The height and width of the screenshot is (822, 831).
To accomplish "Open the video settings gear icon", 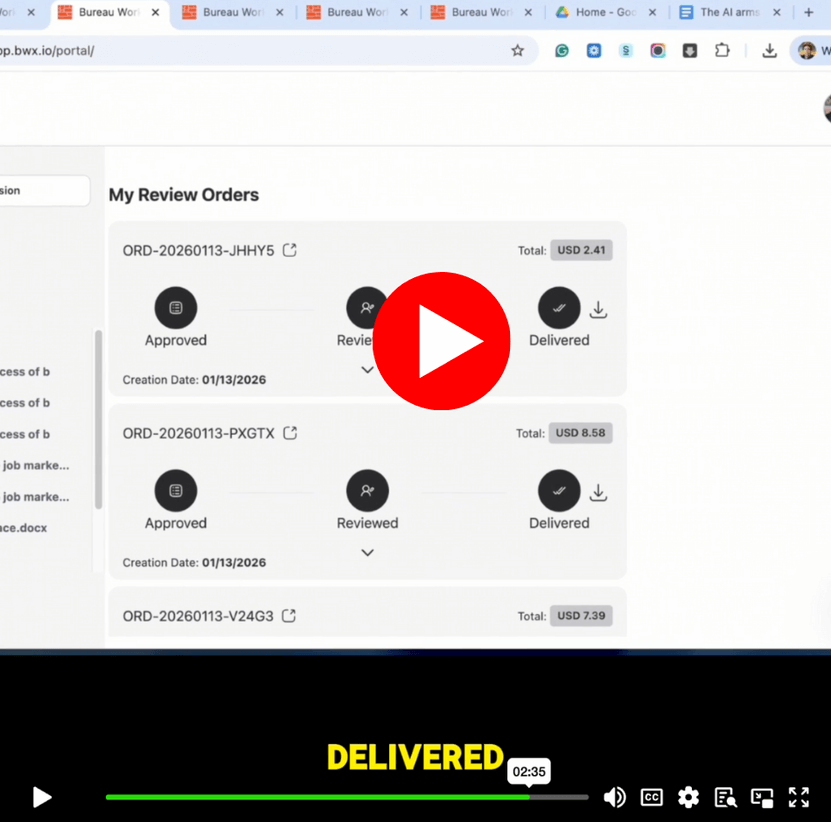I will point(688,797).
